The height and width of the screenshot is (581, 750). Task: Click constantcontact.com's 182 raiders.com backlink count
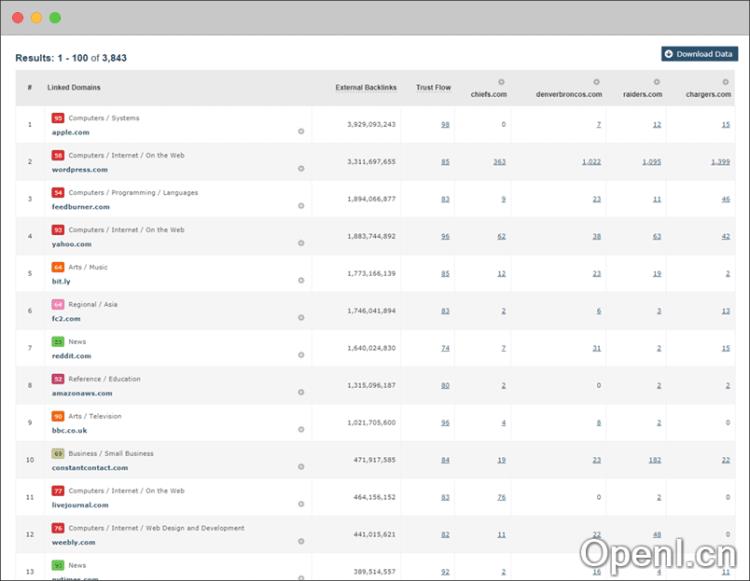click(654, 460)
